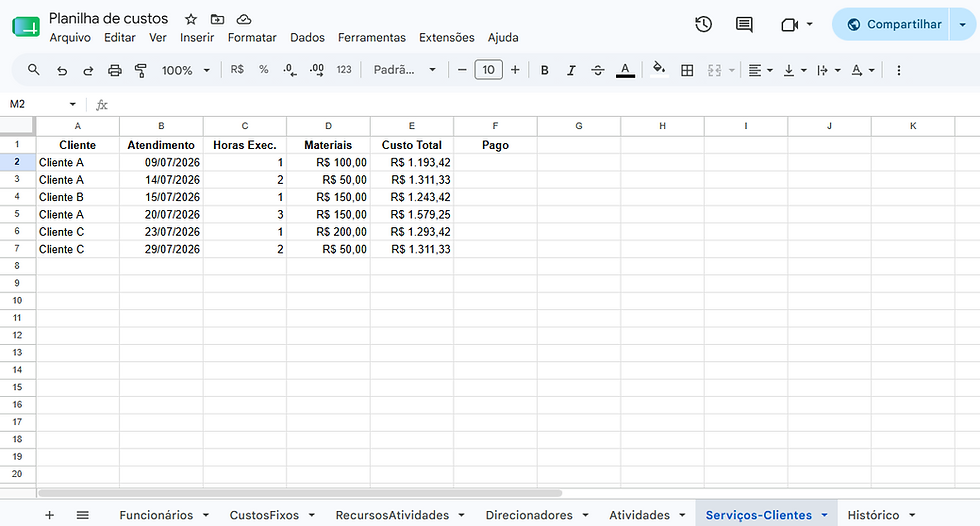Open the all sheets list icon
Image resolution: width=980 pixels, height=526 pixels.
(82, 515)
